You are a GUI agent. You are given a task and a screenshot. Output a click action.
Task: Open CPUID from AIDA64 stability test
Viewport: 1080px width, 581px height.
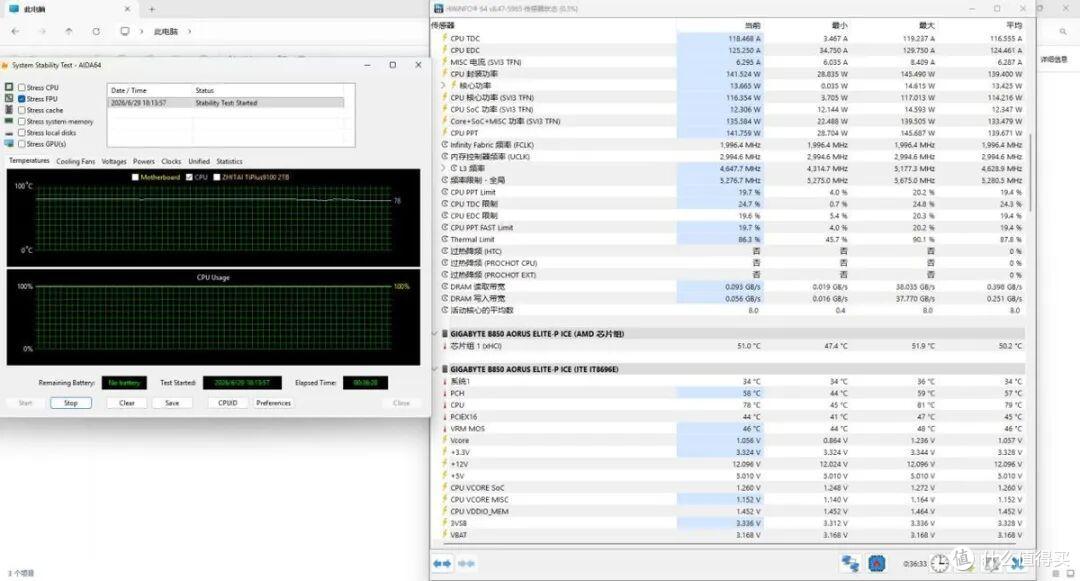(227, 403)
